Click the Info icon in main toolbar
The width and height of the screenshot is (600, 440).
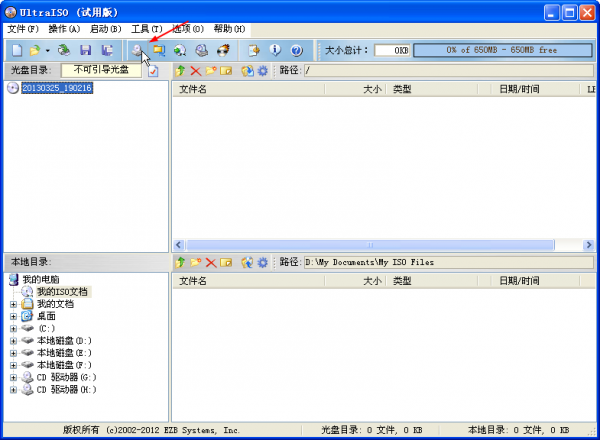(x=275, y=49)
